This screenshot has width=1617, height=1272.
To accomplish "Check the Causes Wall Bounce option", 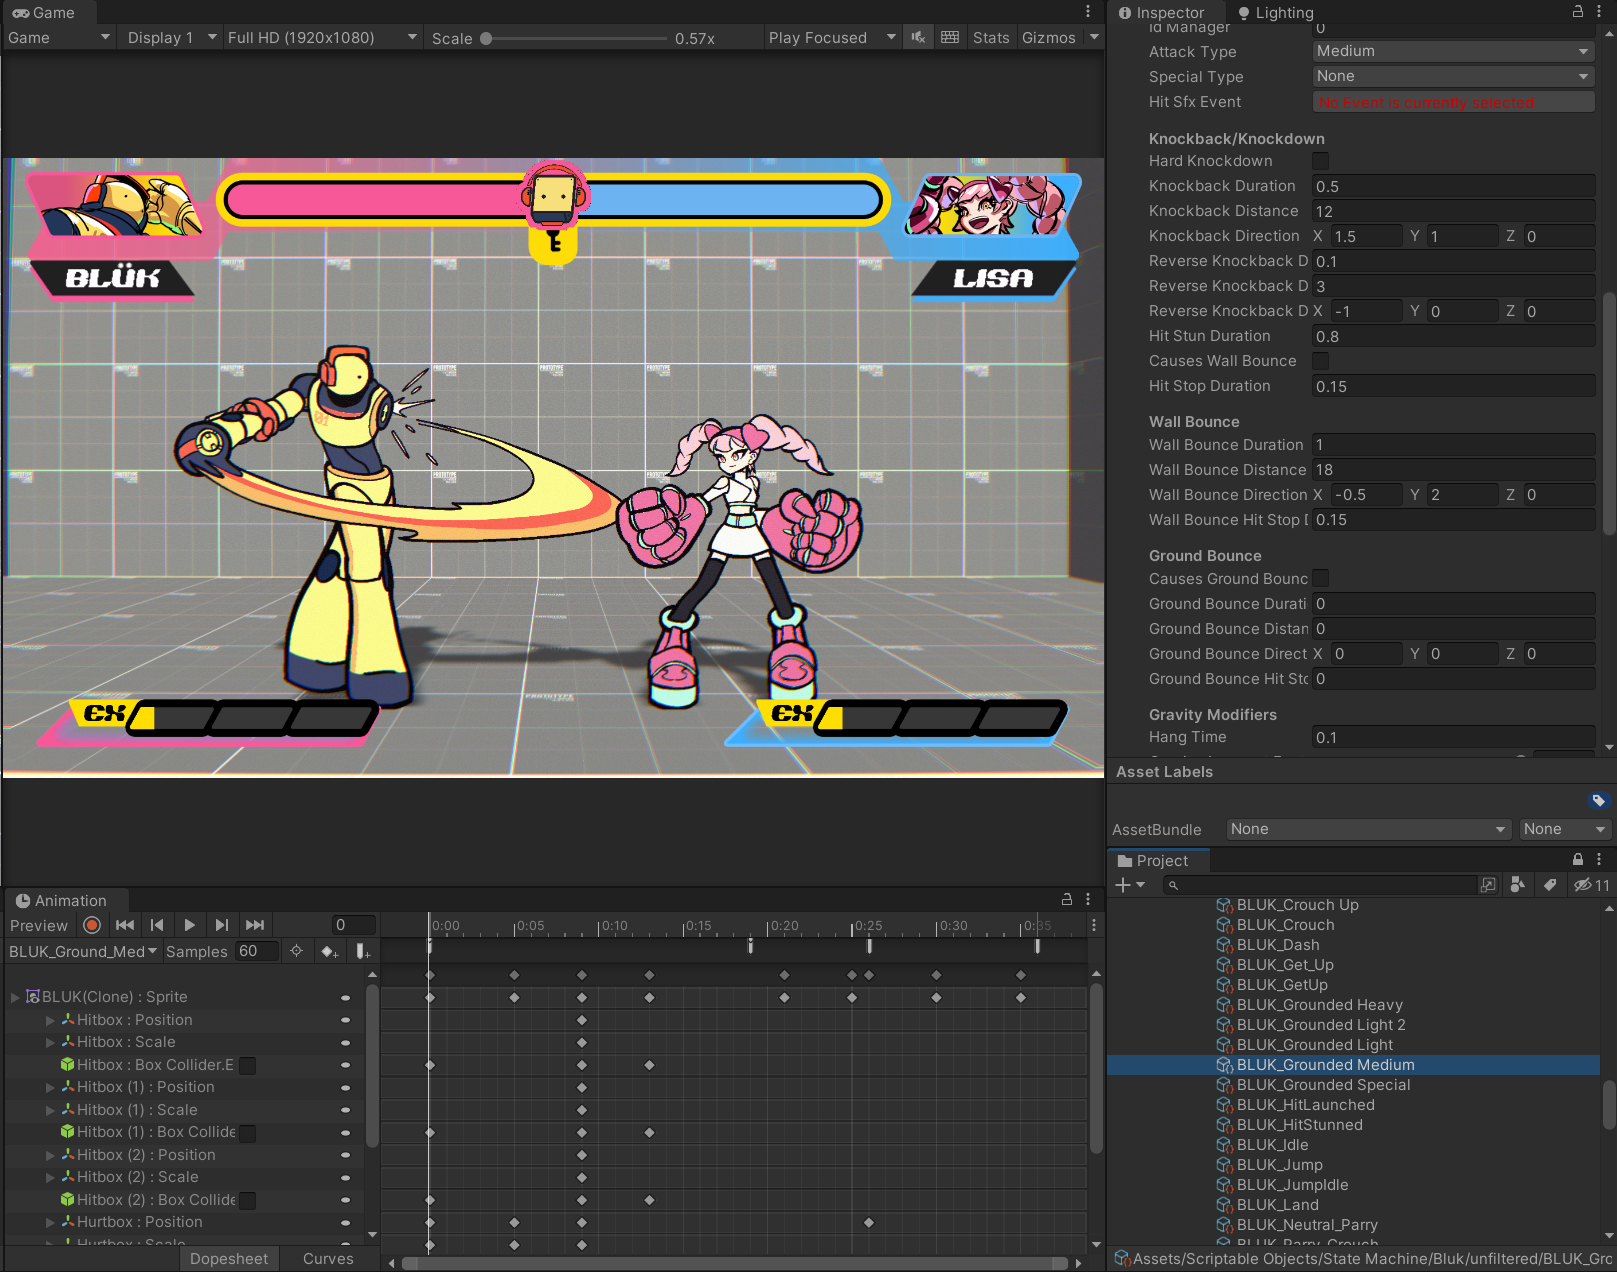I will pos(1321,361).
